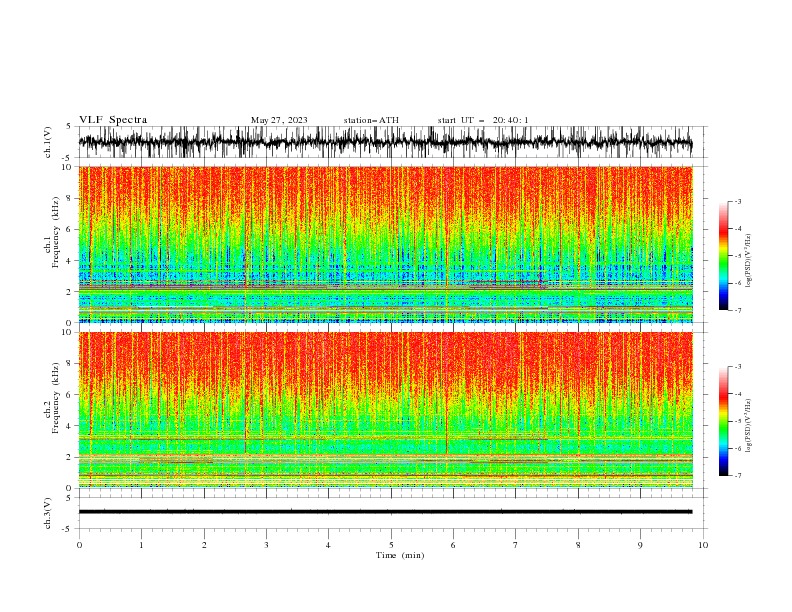The height and width of the screenshot is (612, 792).
Task: Click the ch.1 spectrogram plot
Action: [x=386, y=244]
